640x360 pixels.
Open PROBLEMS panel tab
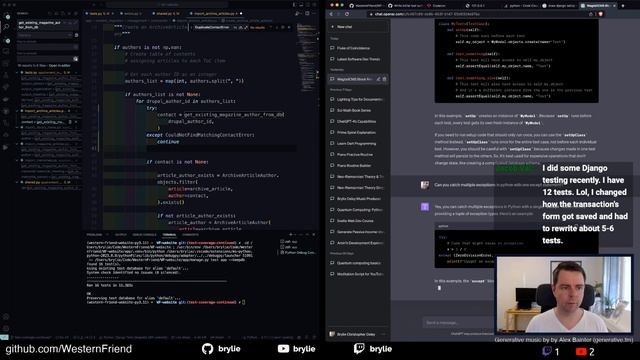(x=94, y=235)
